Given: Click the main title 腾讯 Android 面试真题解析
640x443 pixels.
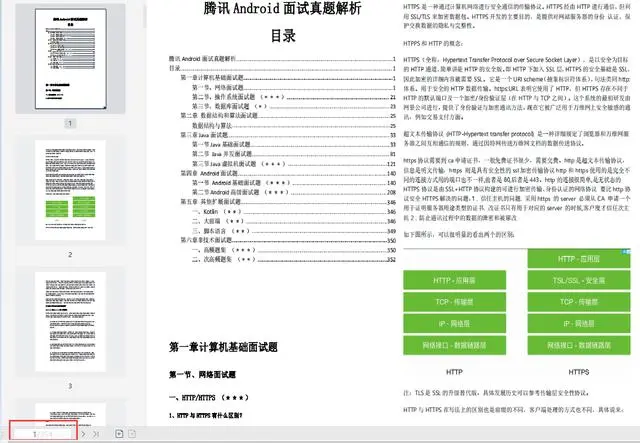Looking at the screenshot, I should pyautogui.click(x=282, y=8).
